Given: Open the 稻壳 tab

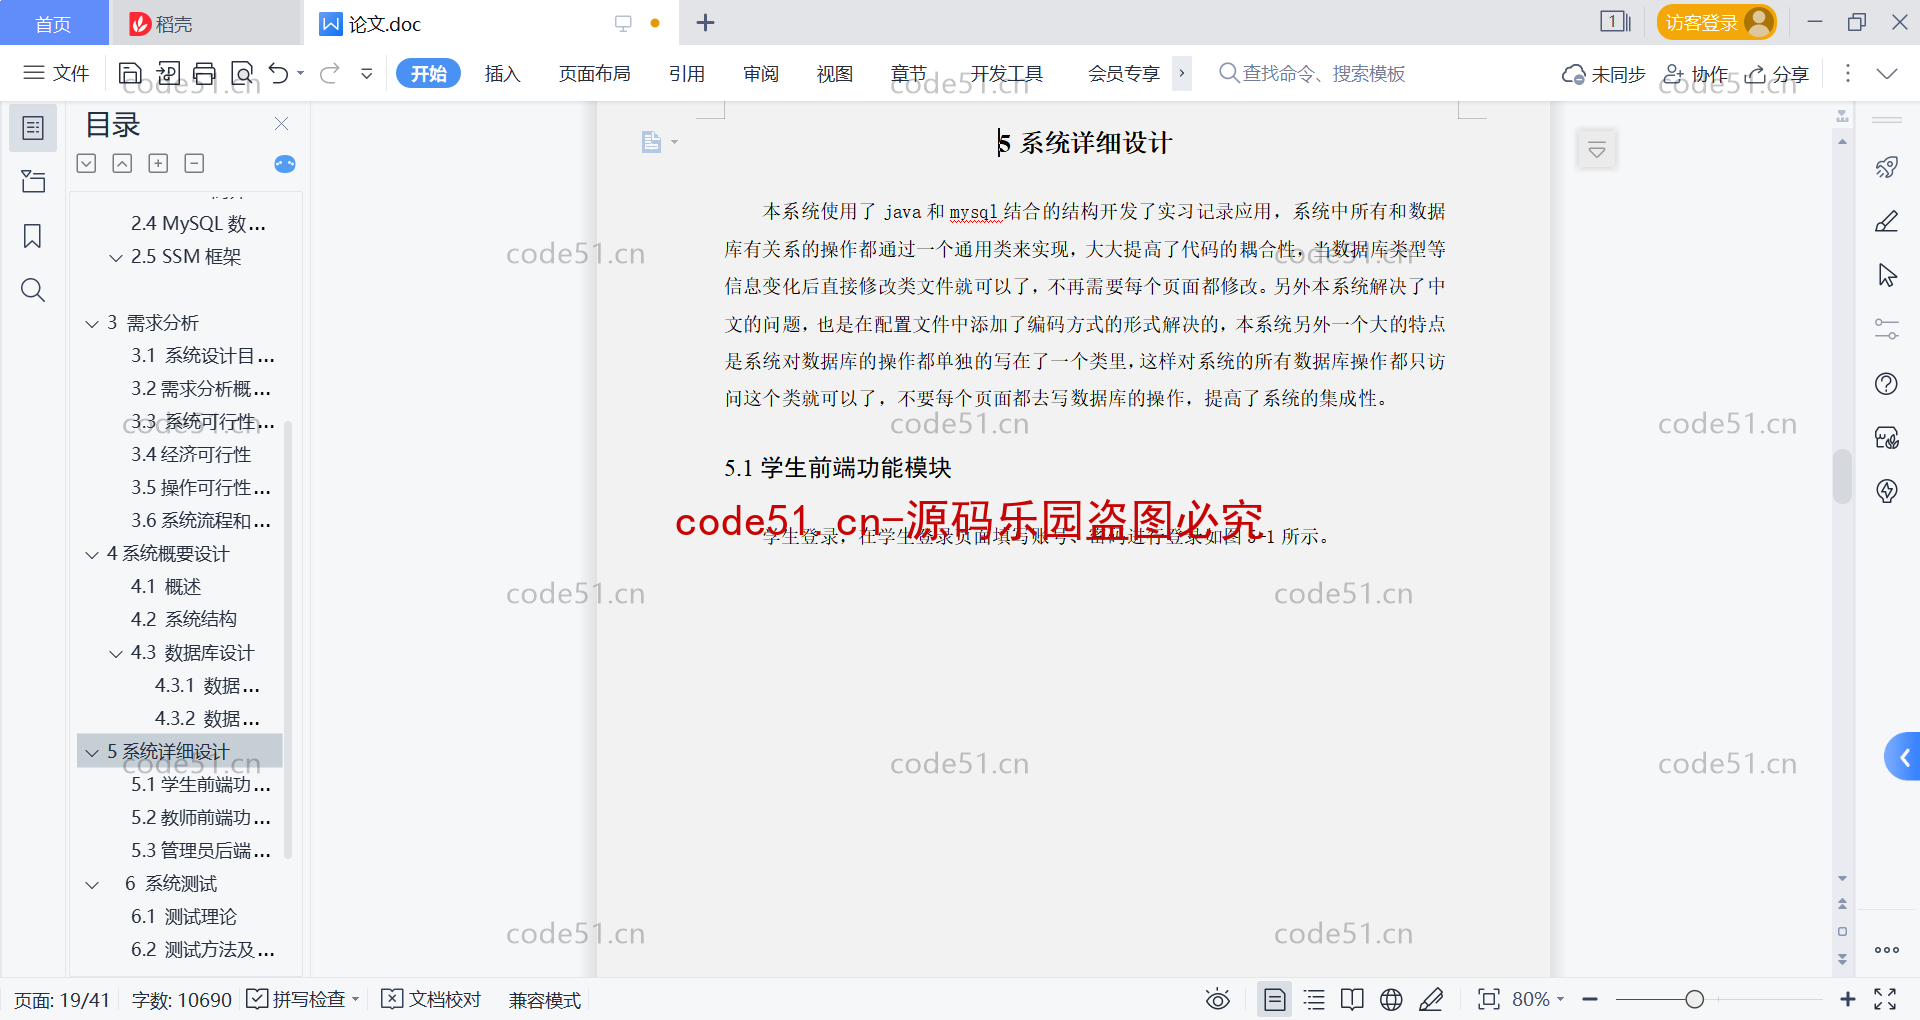Looking at the screenshot, I should [205, 23].
